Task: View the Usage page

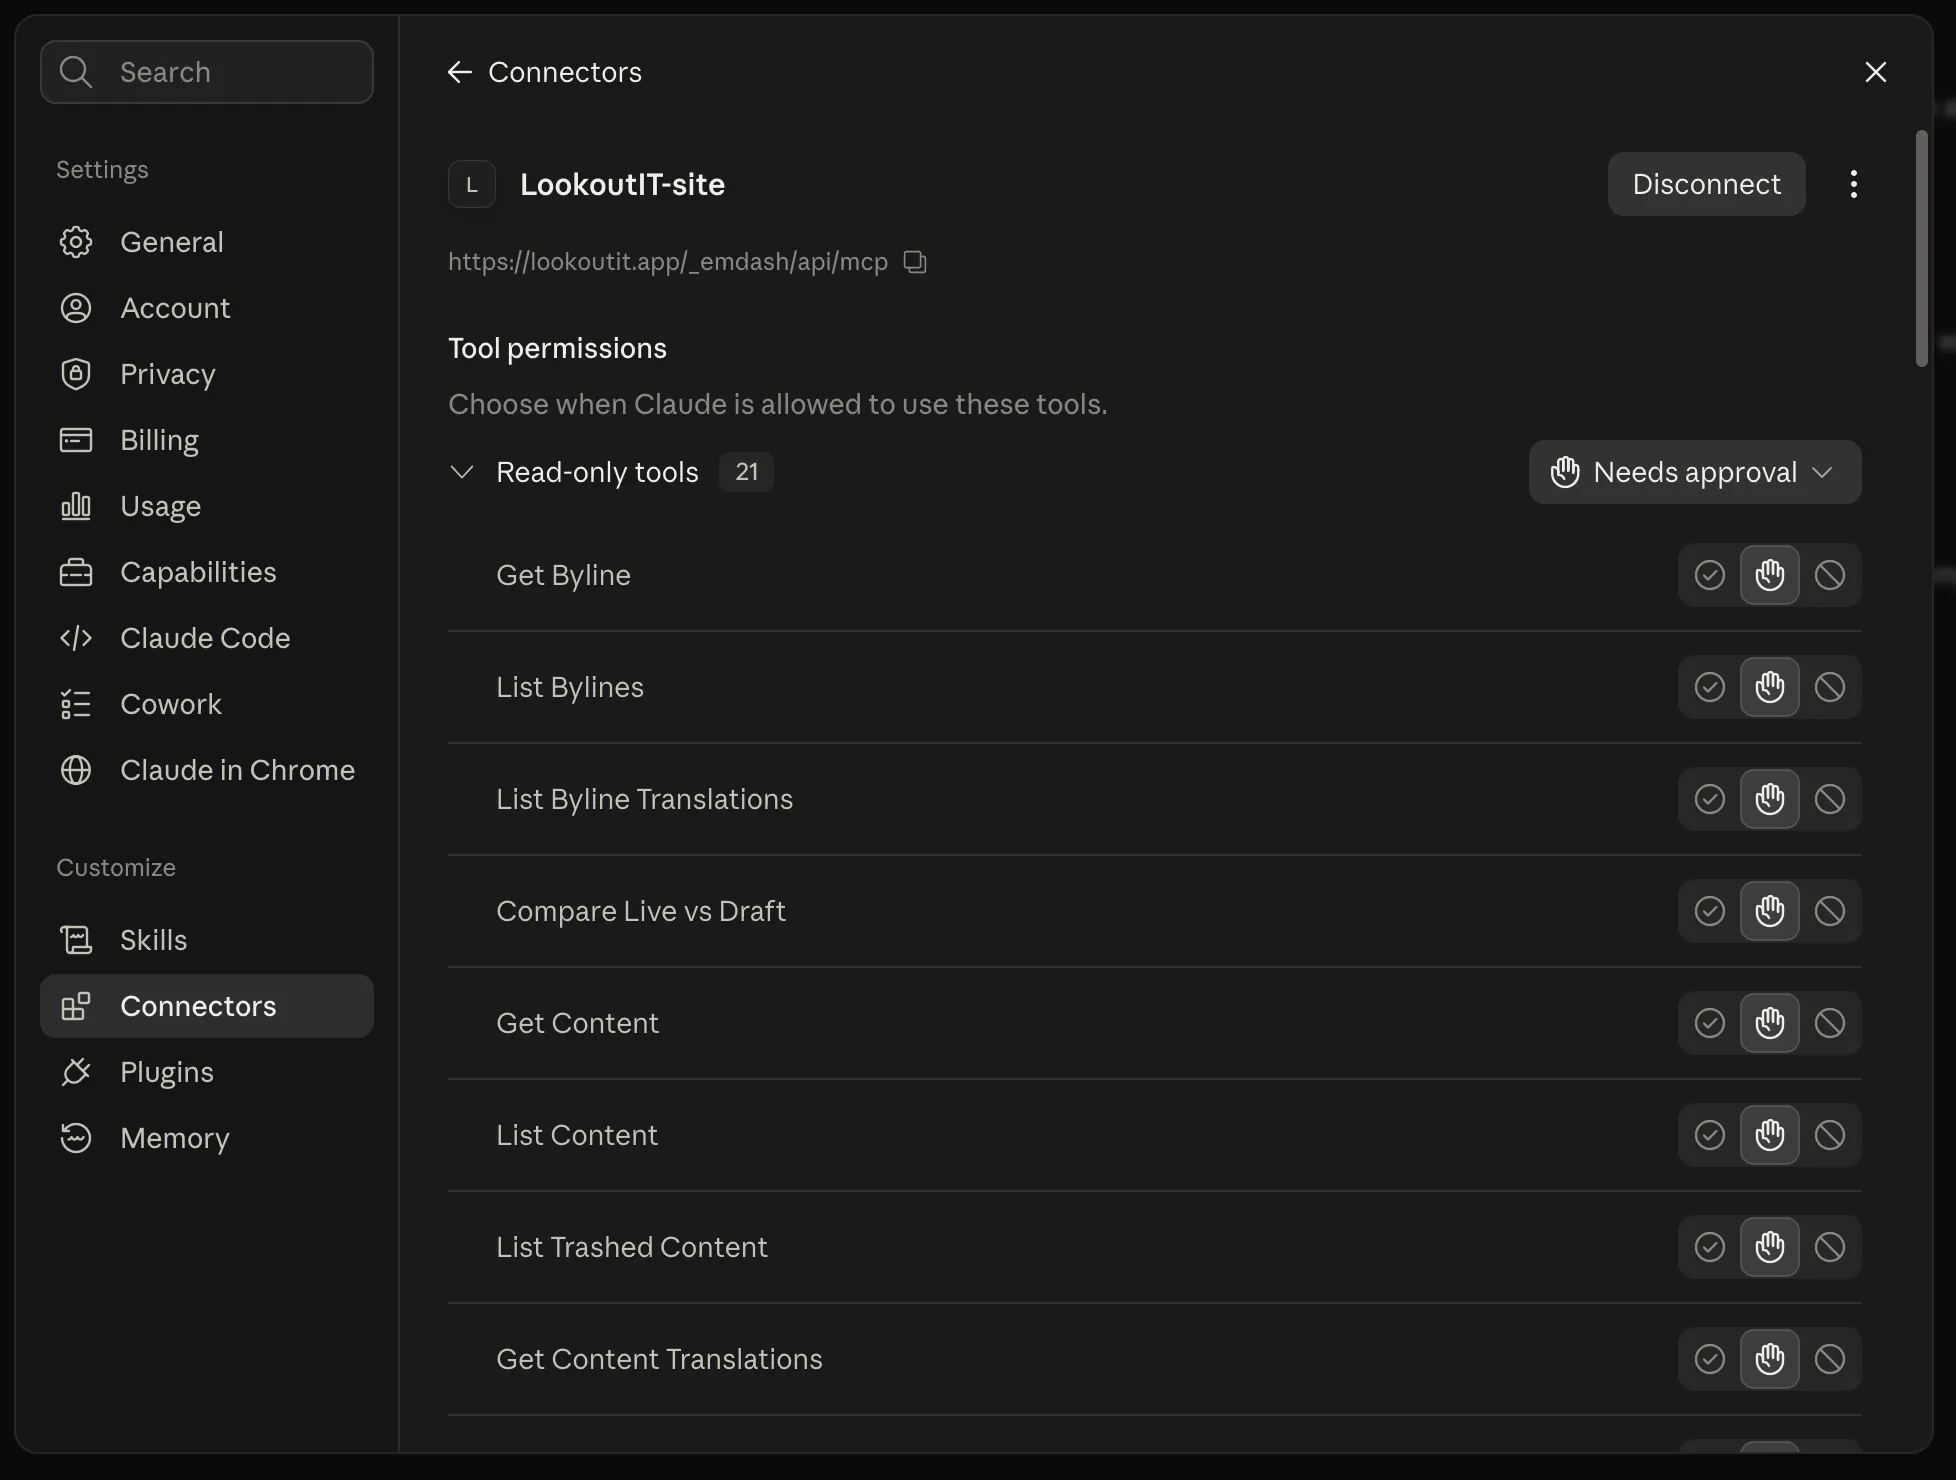Action: click(x=207, y=506)
